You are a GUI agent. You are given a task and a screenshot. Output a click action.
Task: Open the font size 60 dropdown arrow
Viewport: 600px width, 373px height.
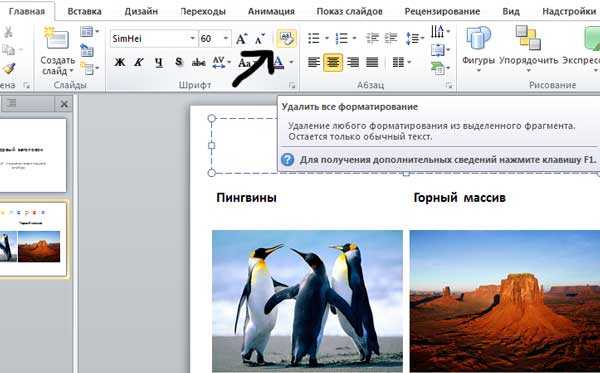tap(226, 38)
